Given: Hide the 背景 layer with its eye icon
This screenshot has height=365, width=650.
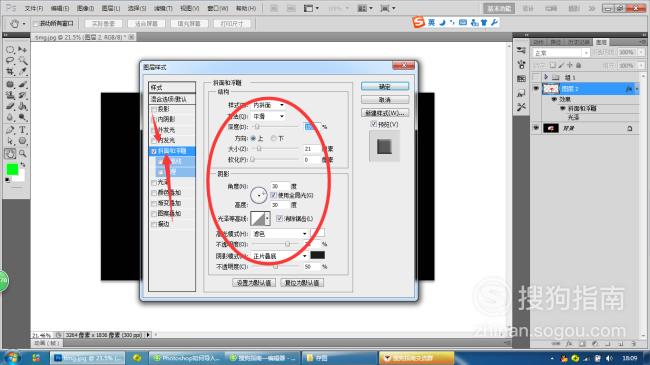Looking at the screenshot, I should click(x=536, y=128).
